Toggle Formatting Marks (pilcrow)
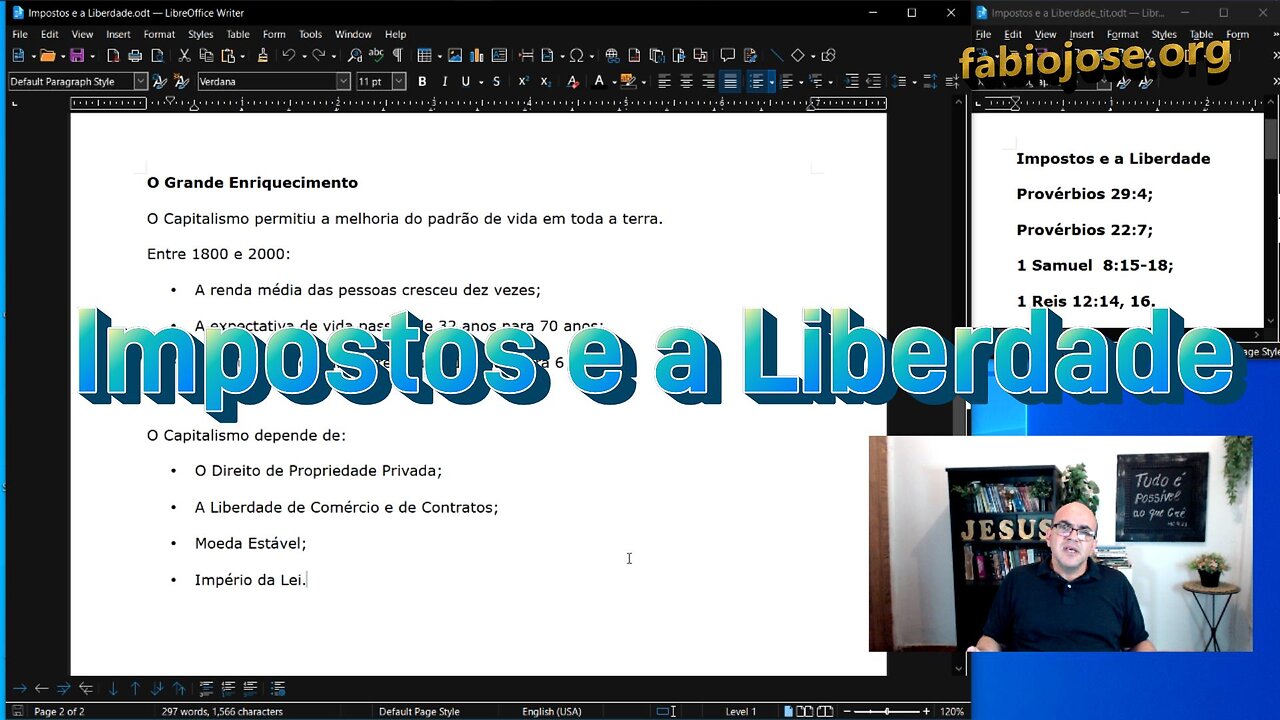This screenshot has width=1280, height=720. (398, 56)
